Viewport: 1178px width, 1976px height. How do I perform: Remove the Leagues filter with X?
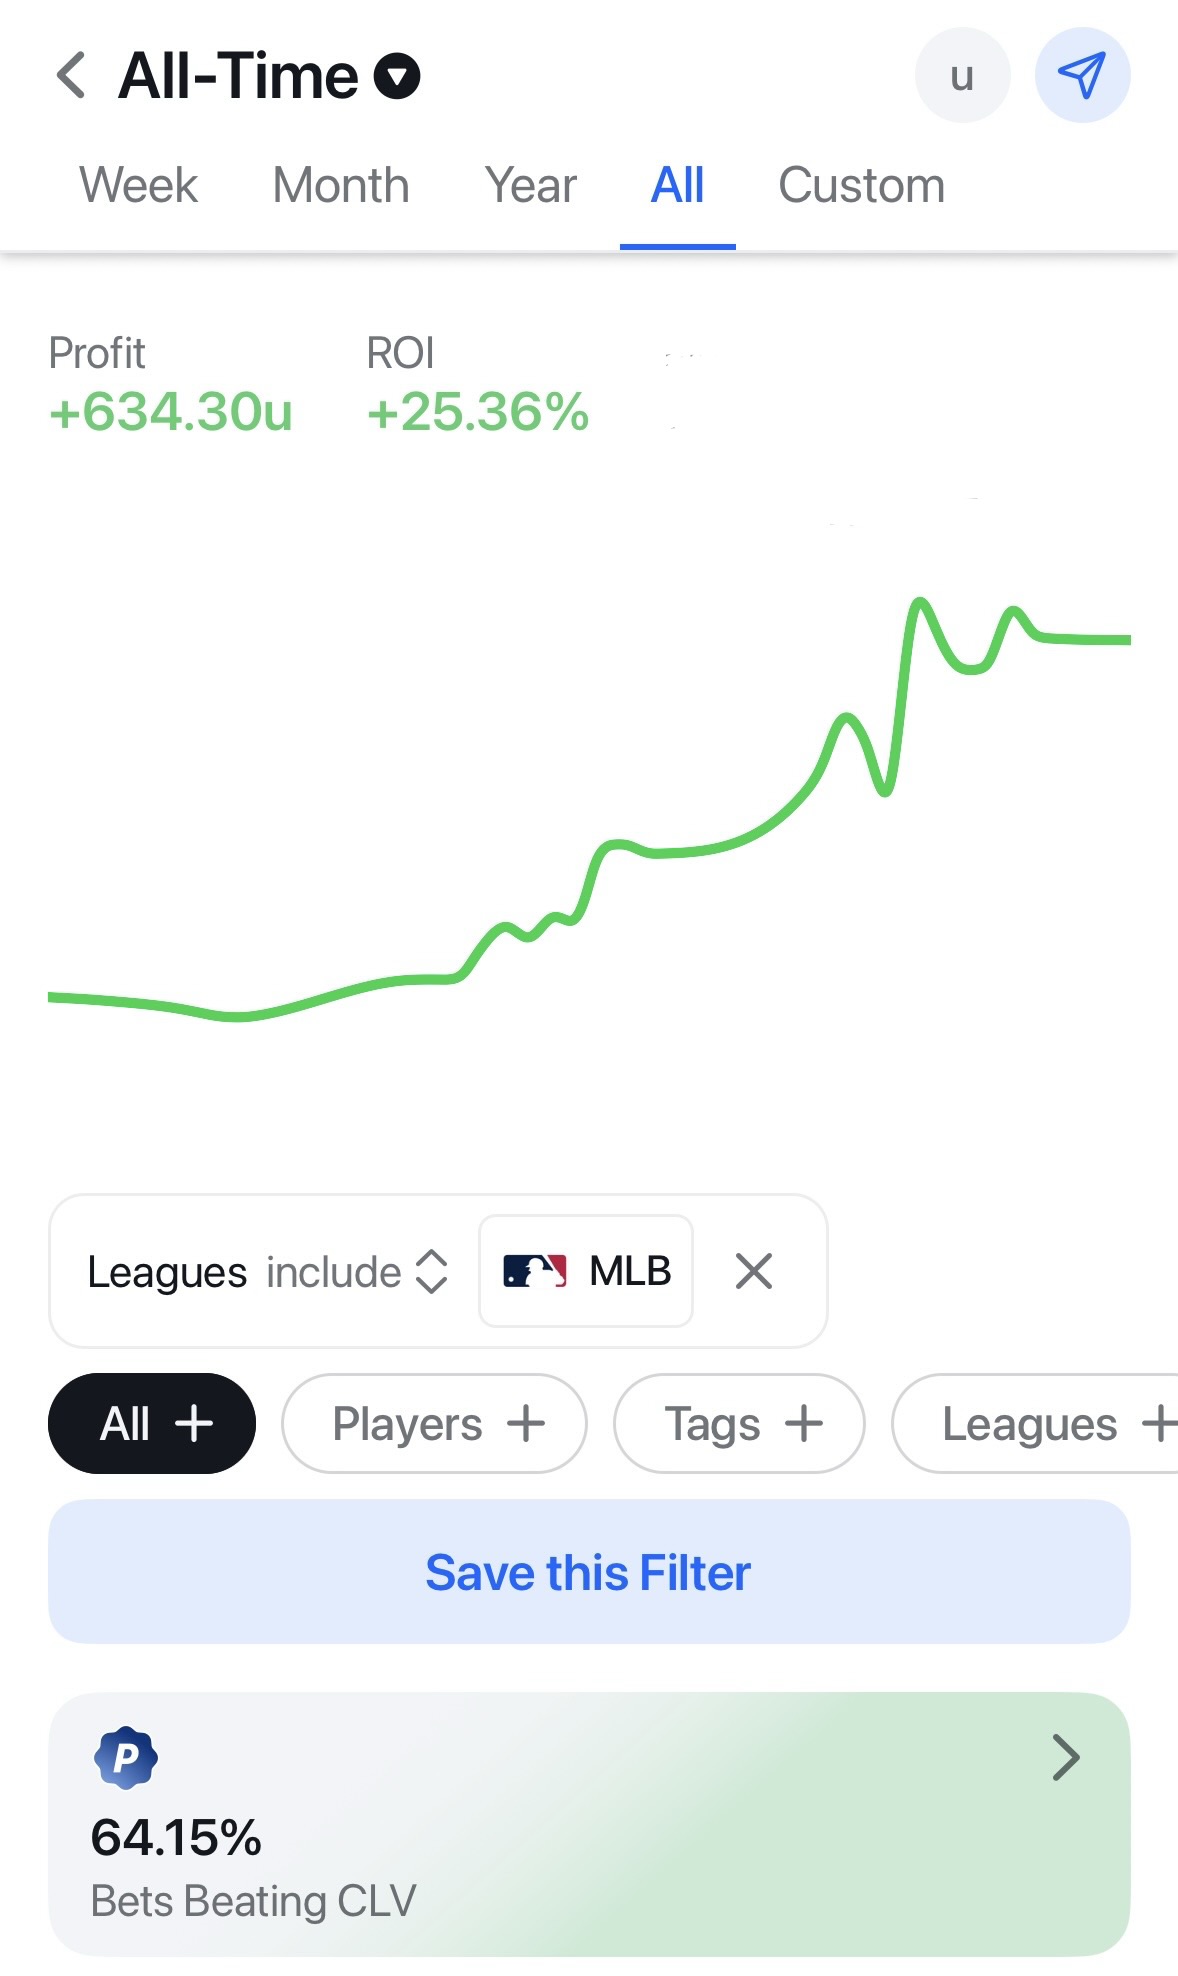point(753,1272)
